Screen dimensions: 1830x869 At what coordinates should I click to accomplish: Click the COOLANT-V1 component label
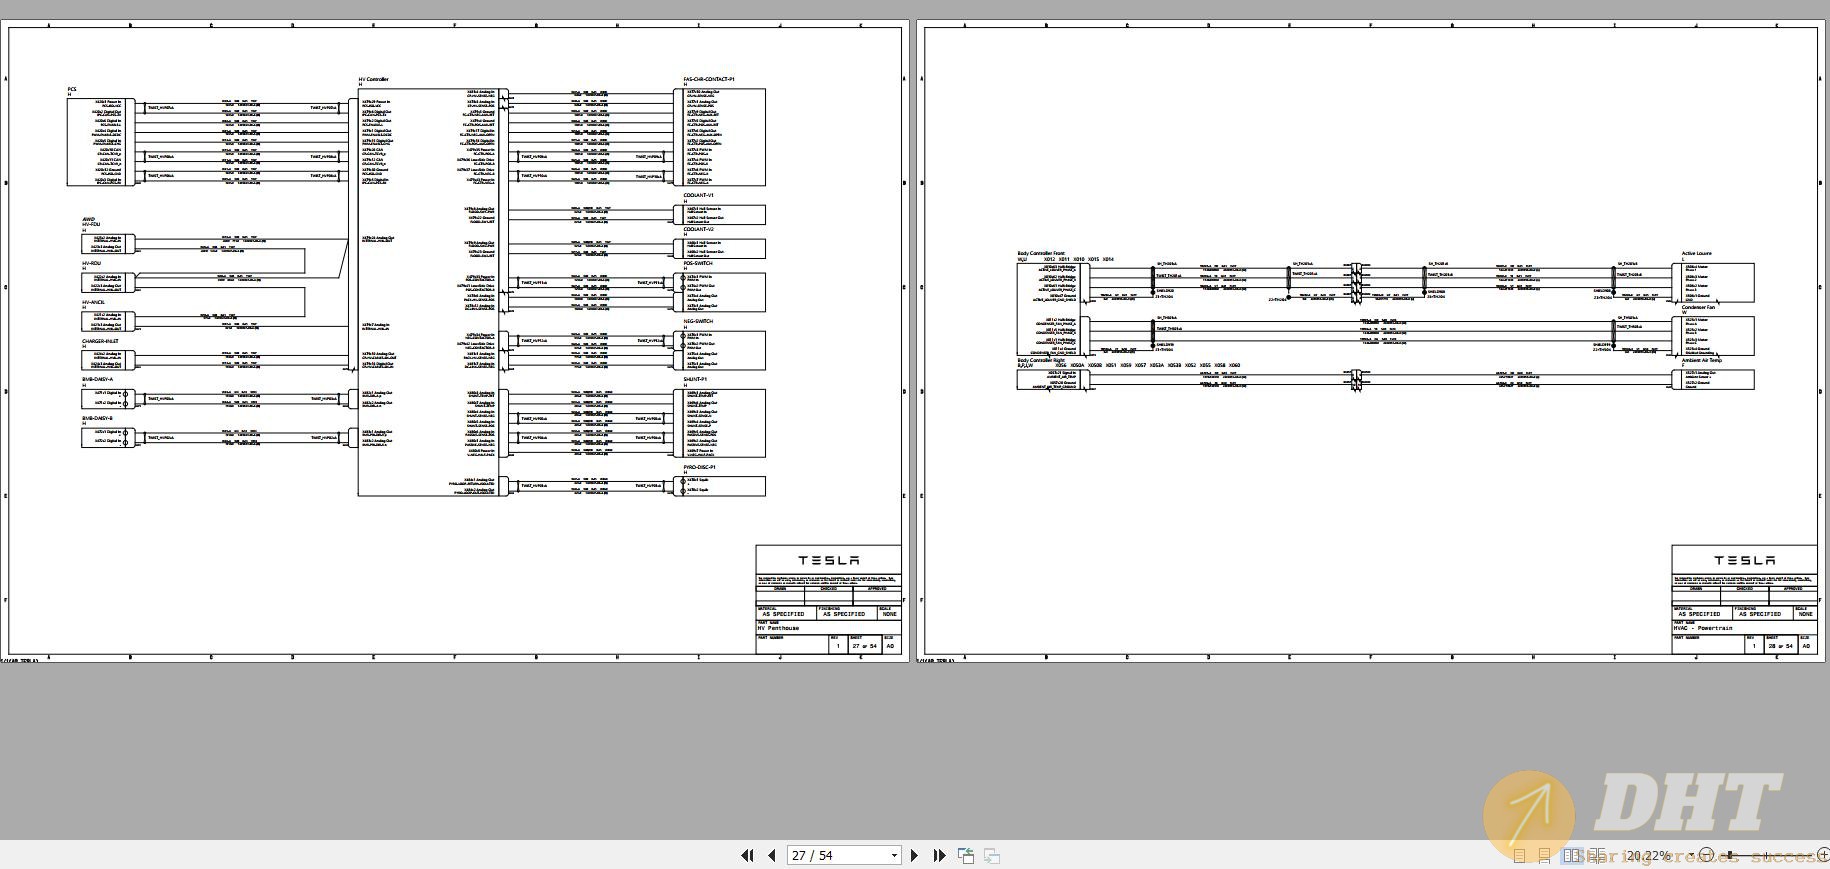tap(699, 196)
